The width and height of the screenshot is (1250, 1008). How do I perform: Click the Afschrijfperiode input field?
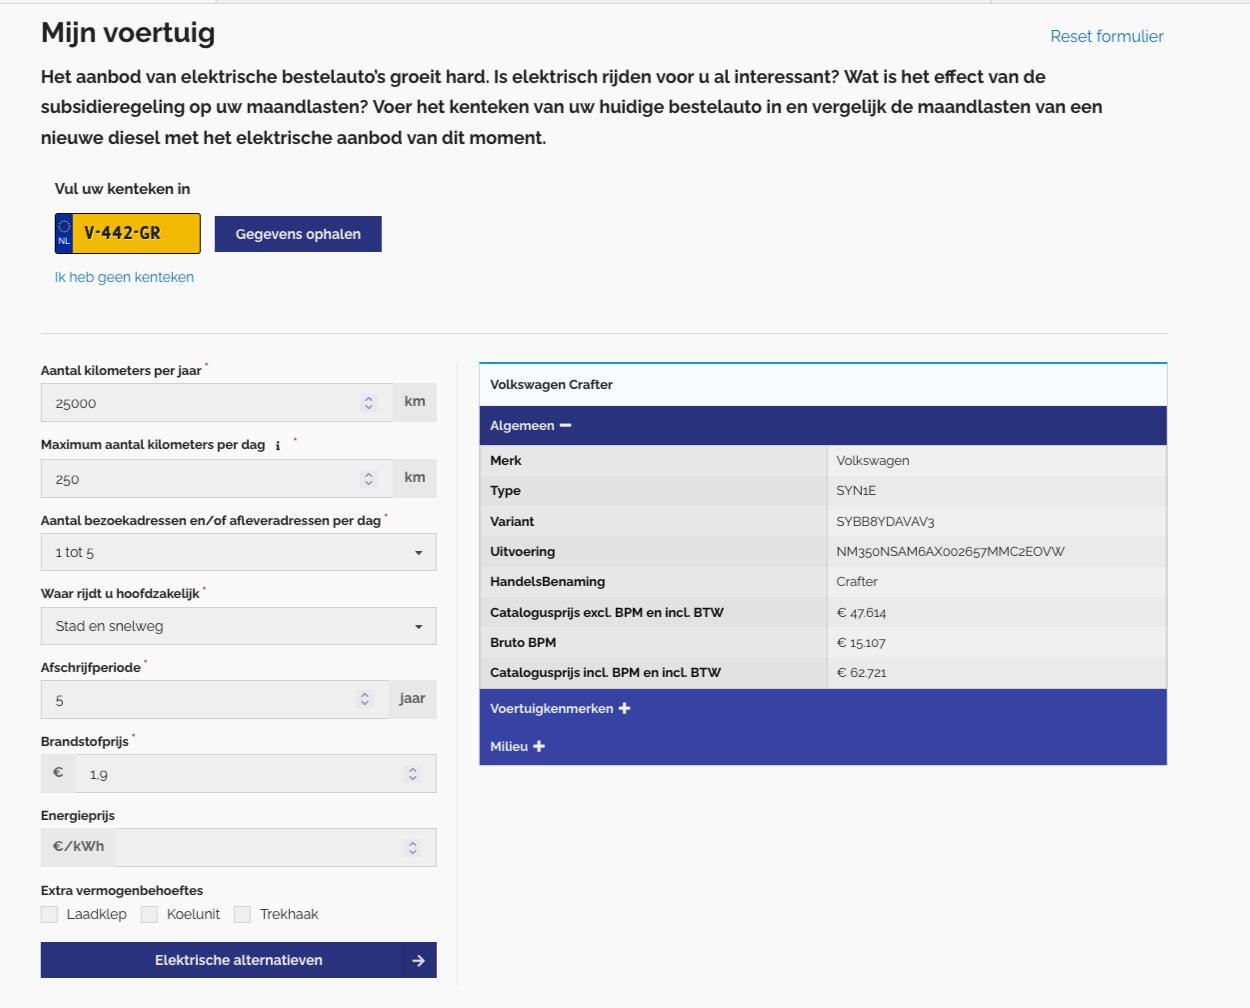215,699
